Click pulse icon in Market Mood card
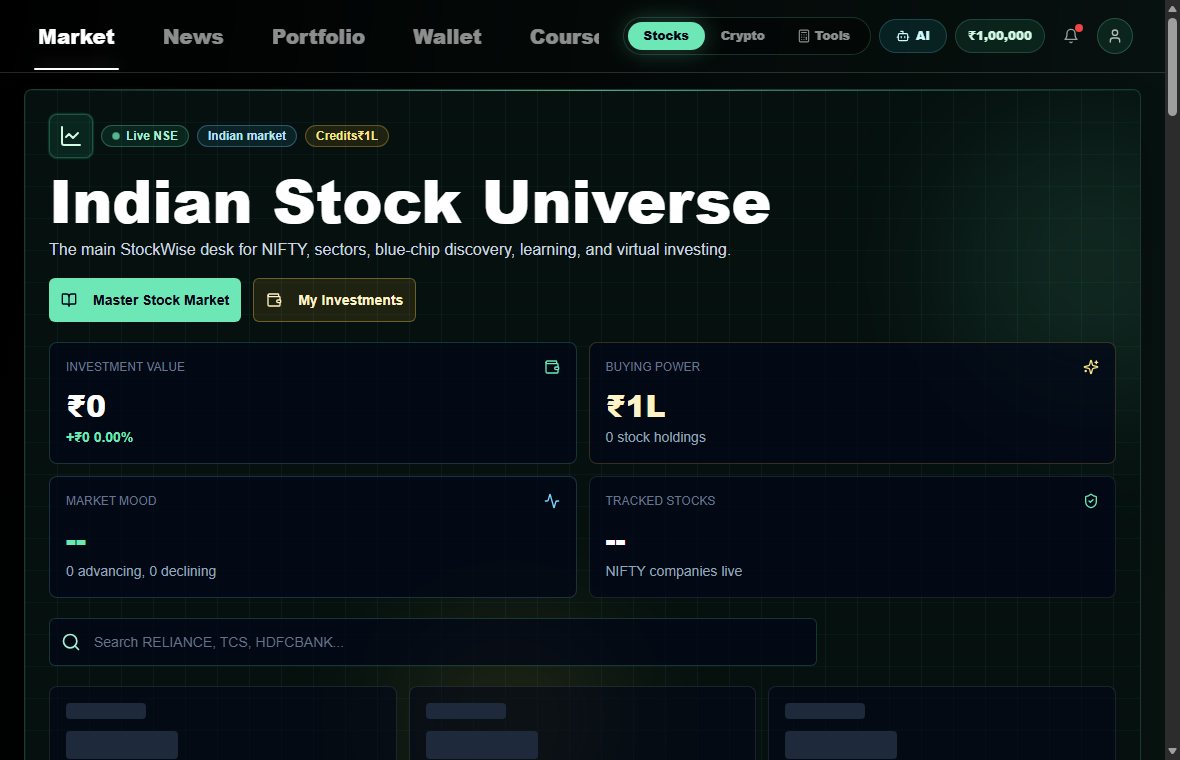 [552, 501]
